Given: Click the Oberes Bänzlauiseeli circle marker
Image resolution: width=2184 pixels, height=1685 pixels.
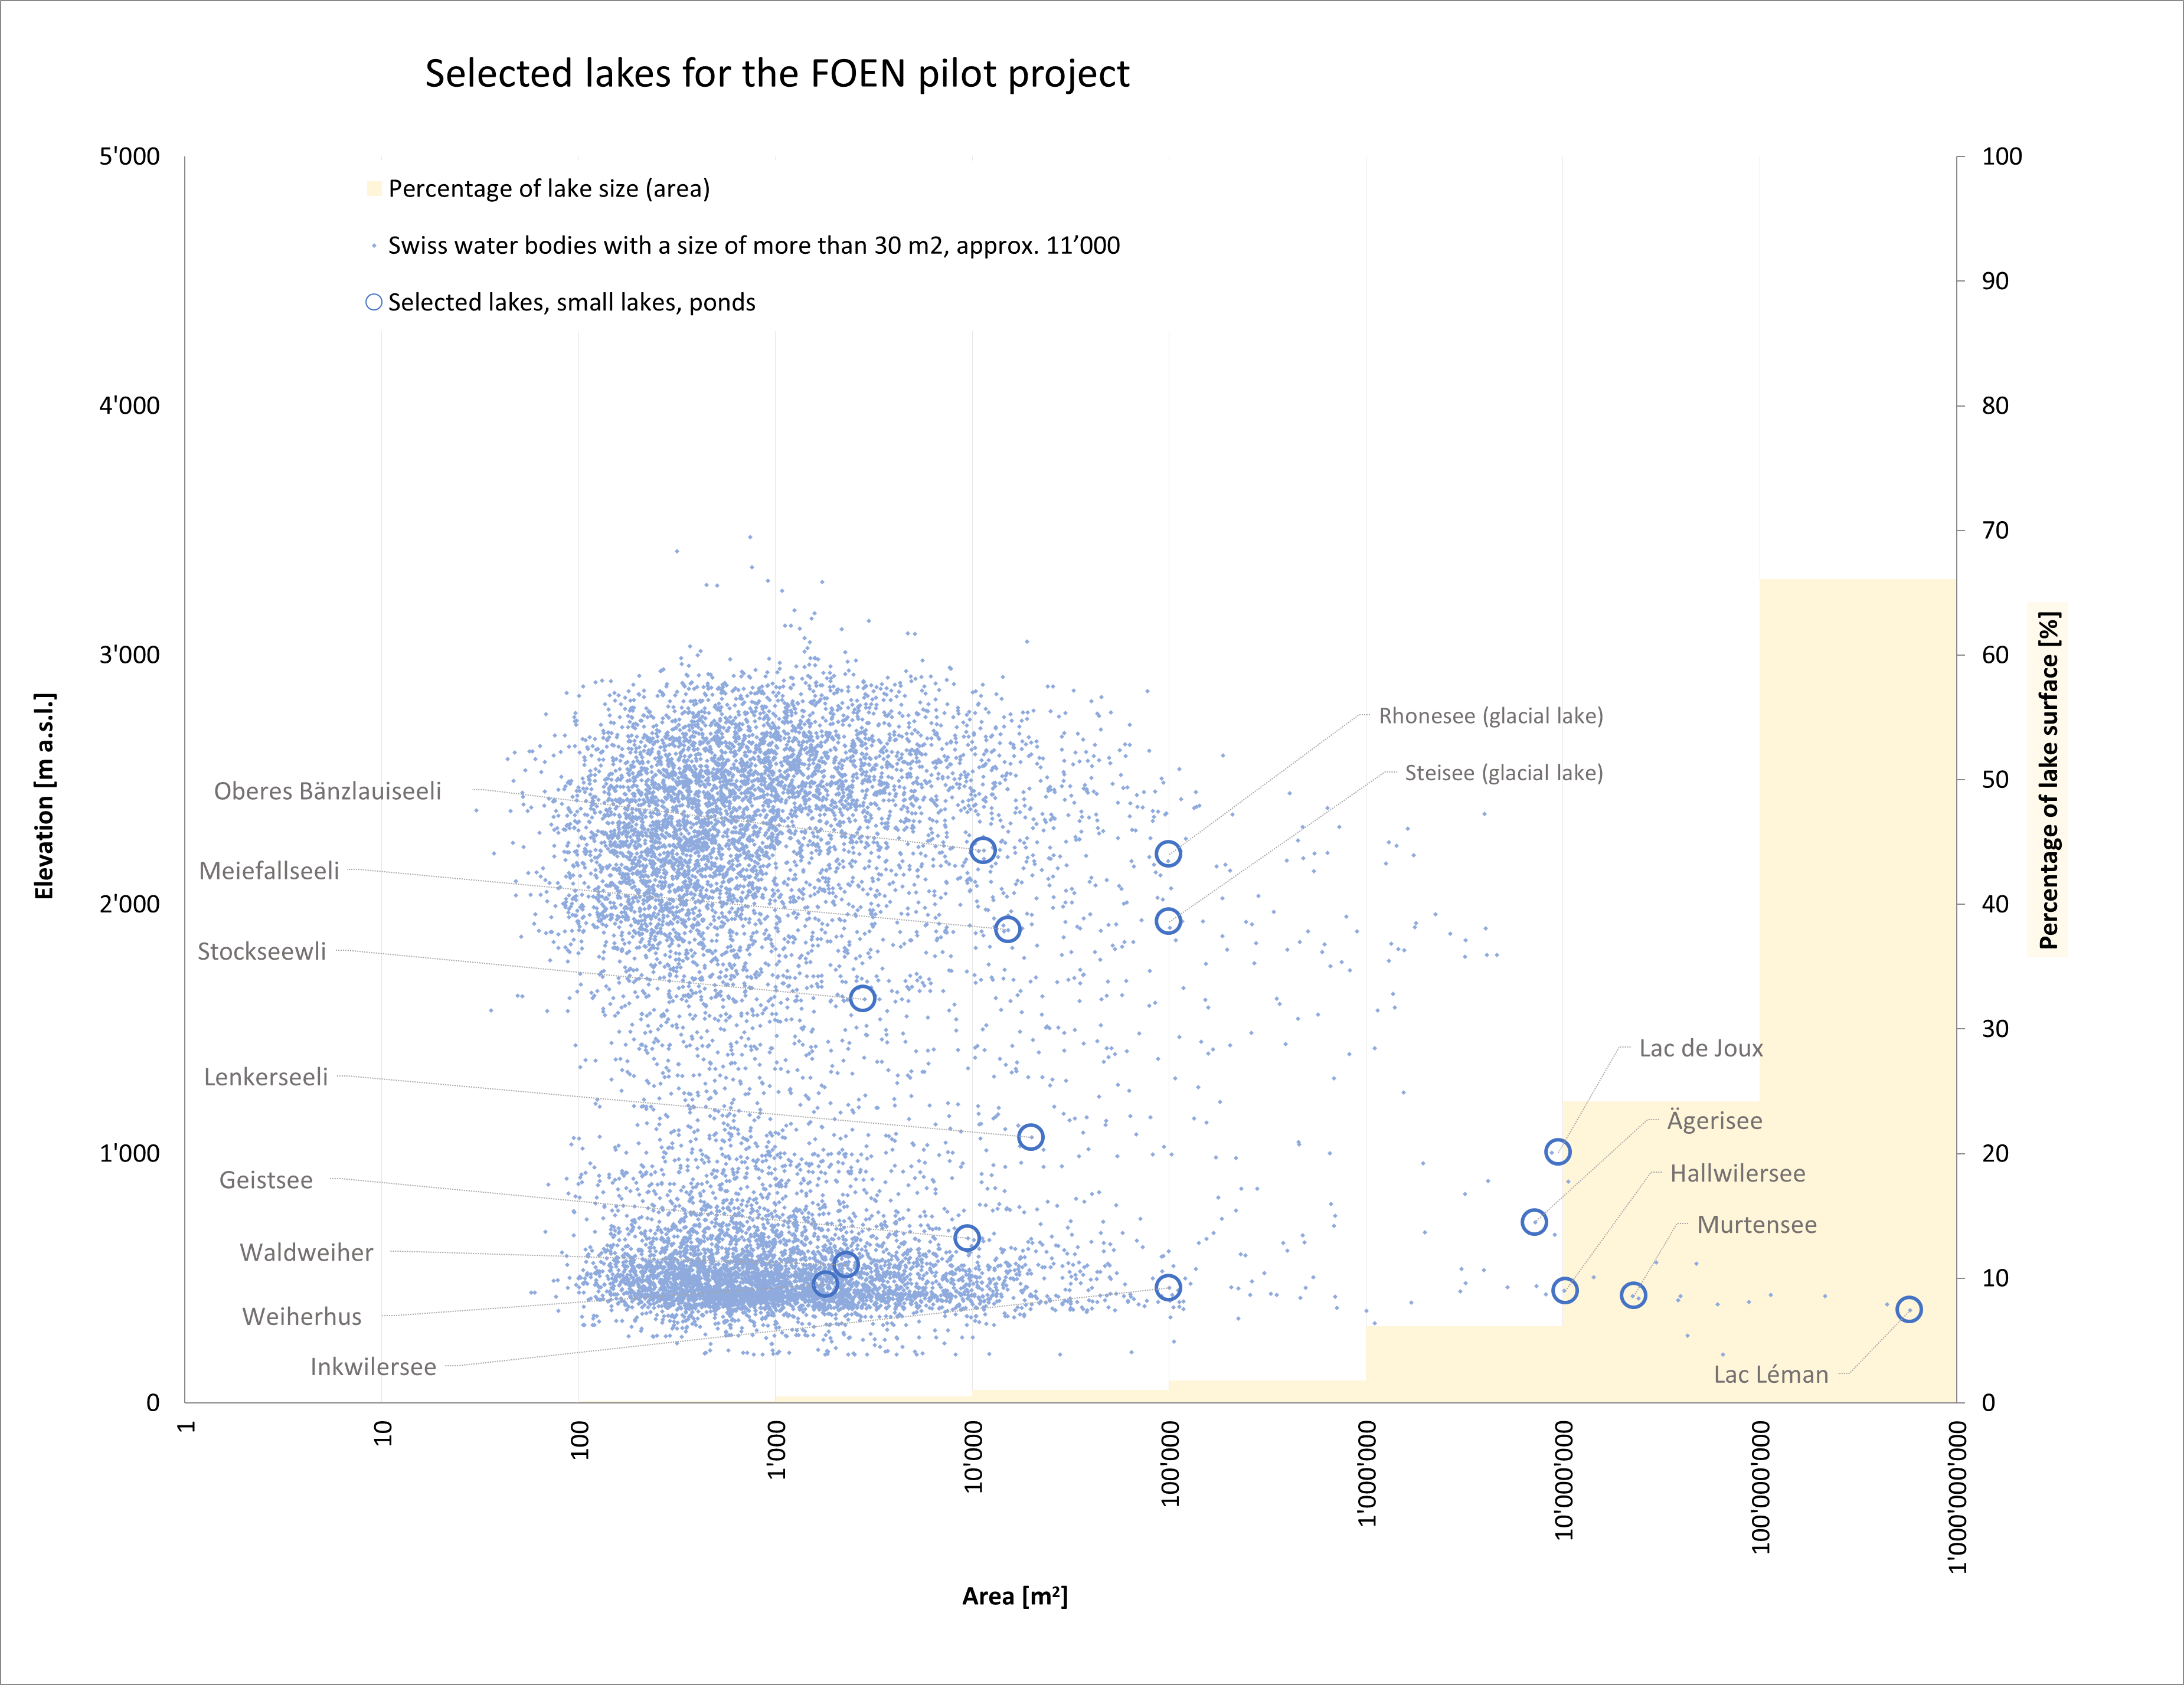Looking at the screenshot, I should coord(983,850).
